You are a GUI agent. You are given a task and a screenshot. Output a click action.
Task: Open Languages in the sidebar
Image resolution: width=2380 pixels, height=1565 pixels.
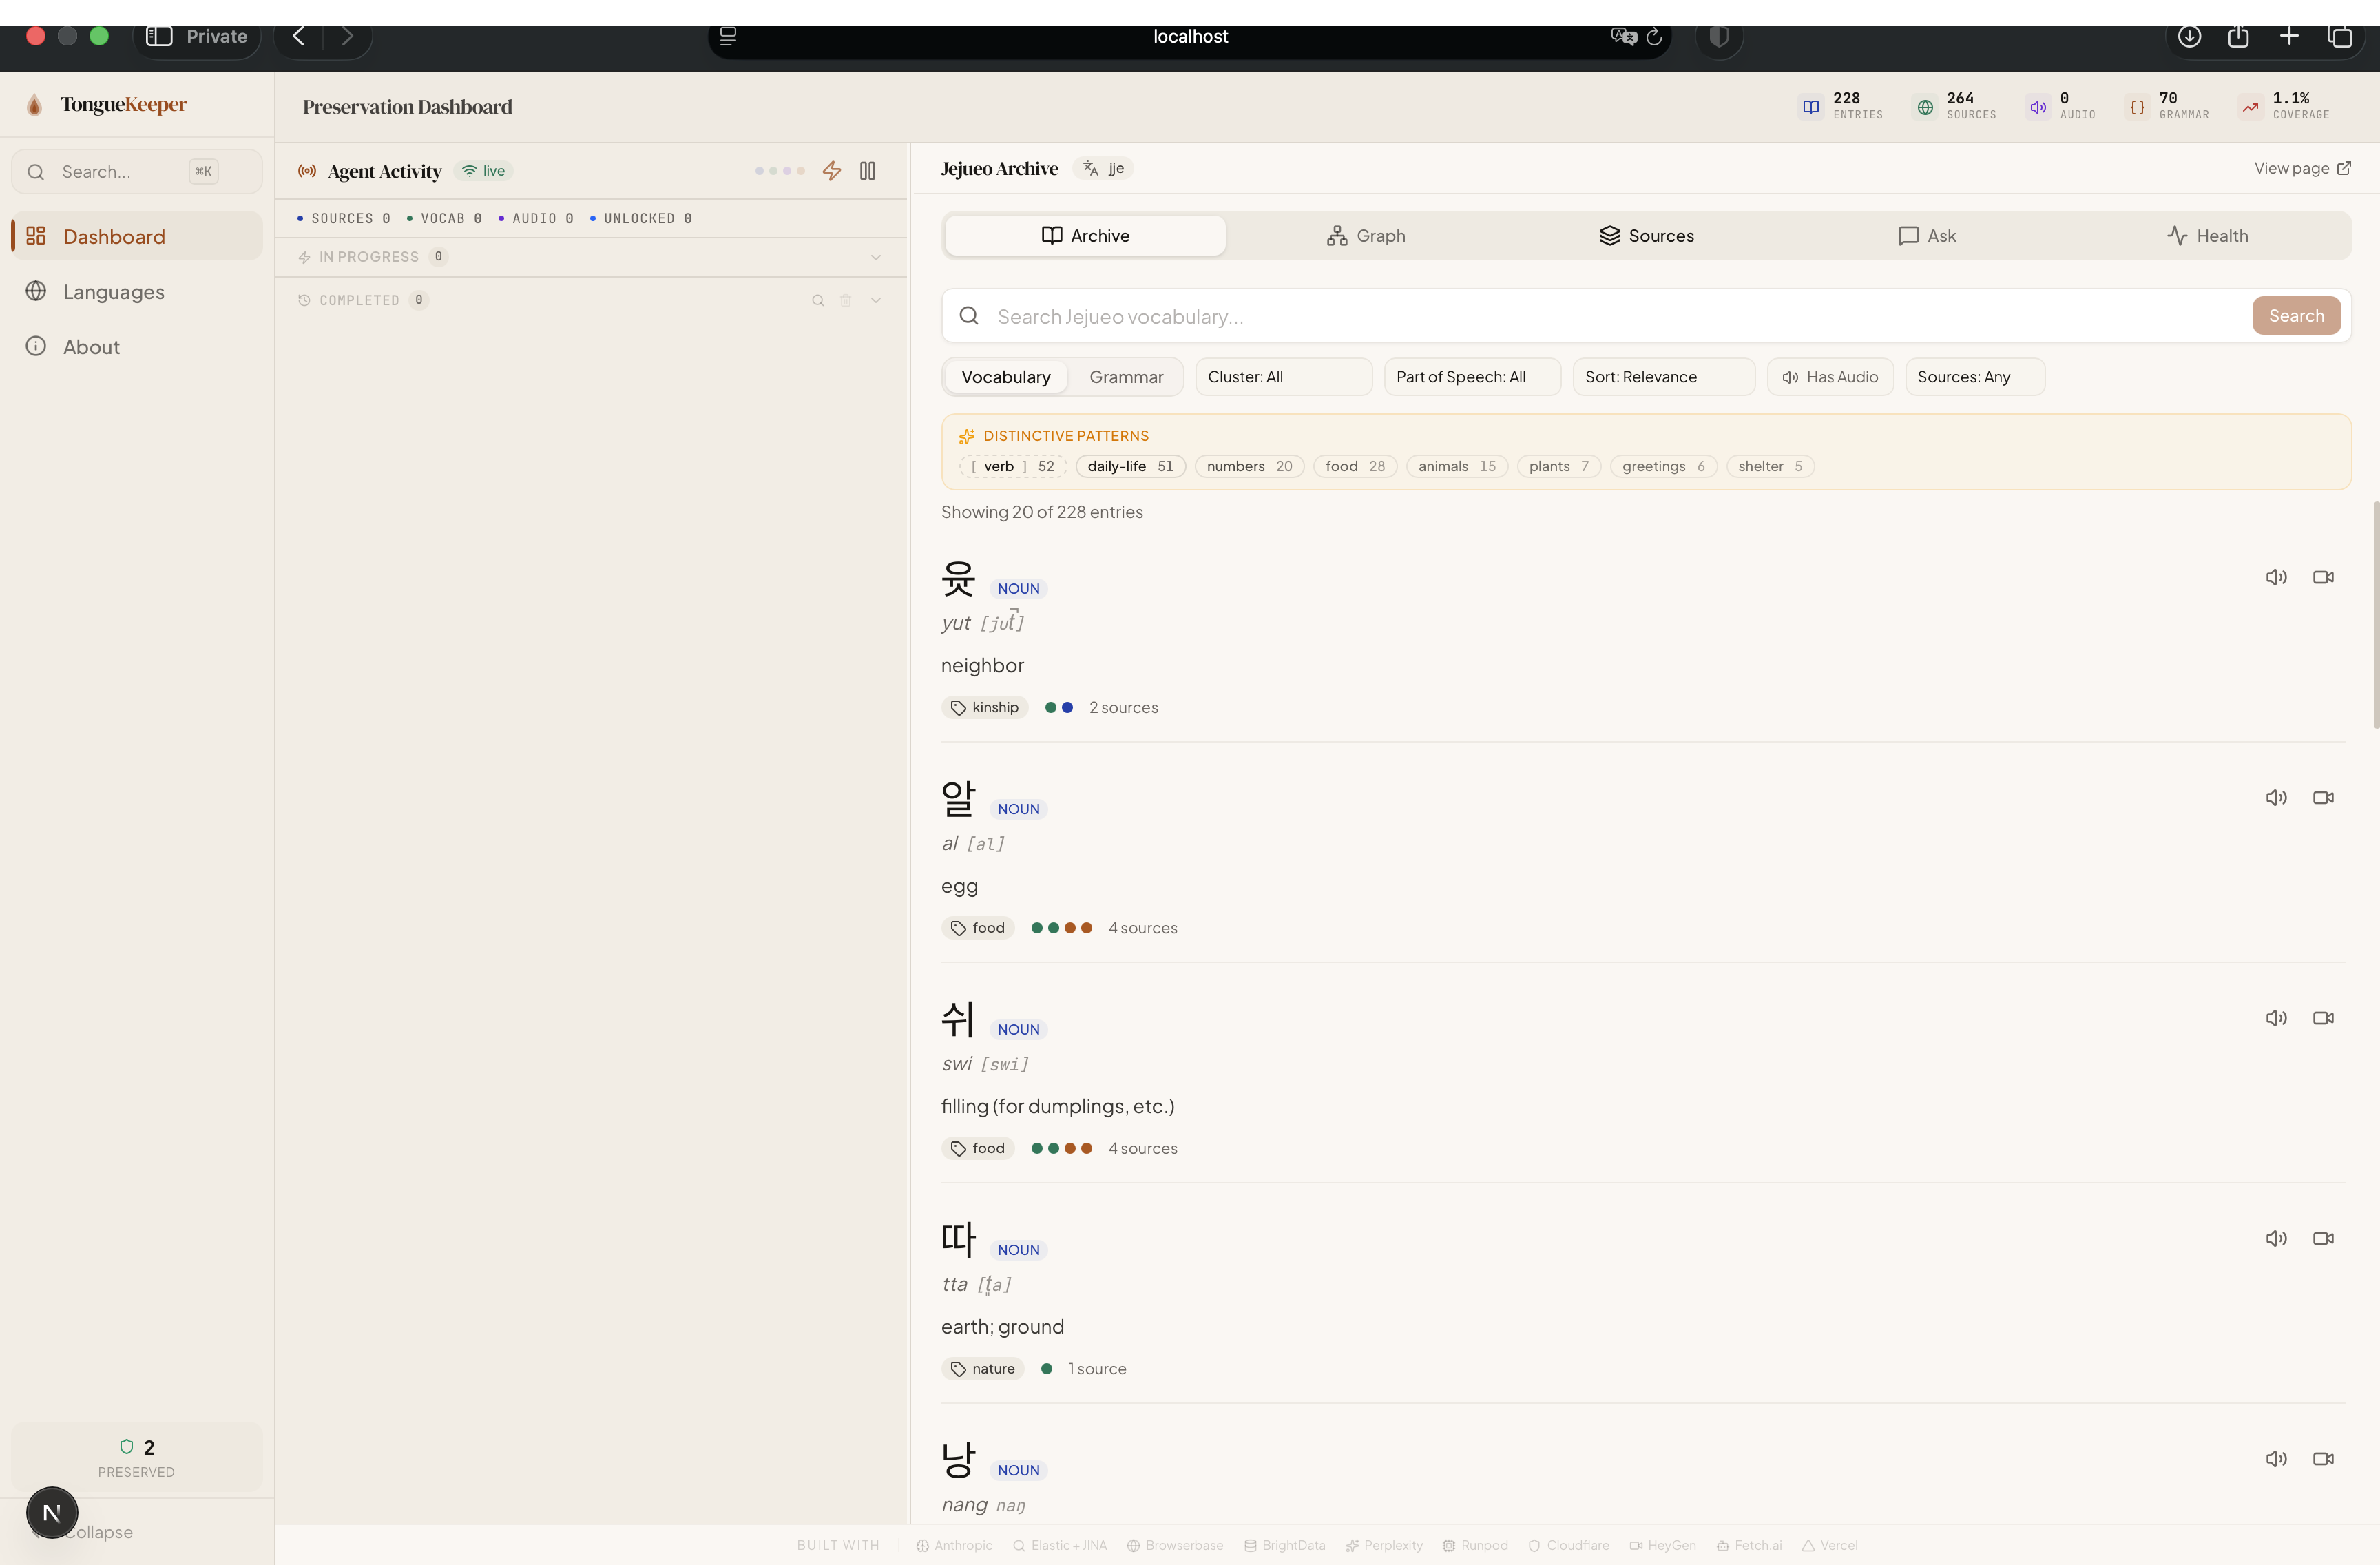[113, 292]
